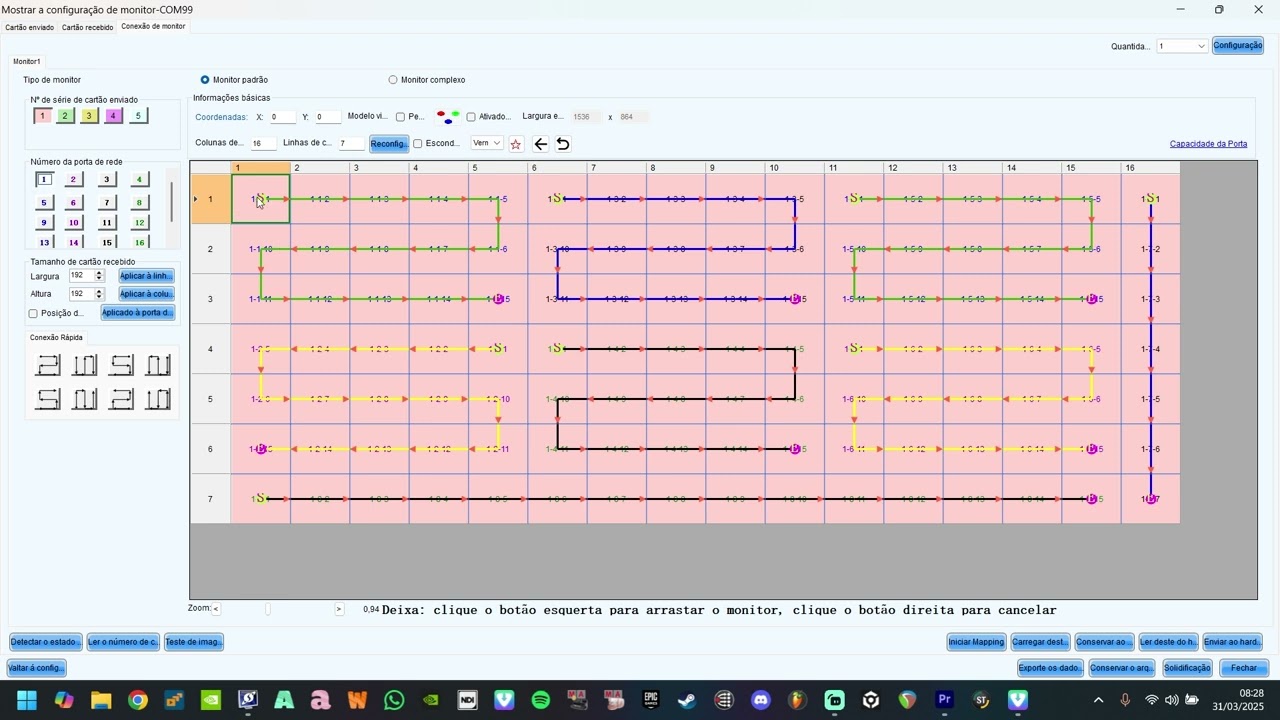Viewport: 1280px width, 720px height.
Task: Click the left arrow back icon
Action: pyautogui.click(x=541, y=144)
